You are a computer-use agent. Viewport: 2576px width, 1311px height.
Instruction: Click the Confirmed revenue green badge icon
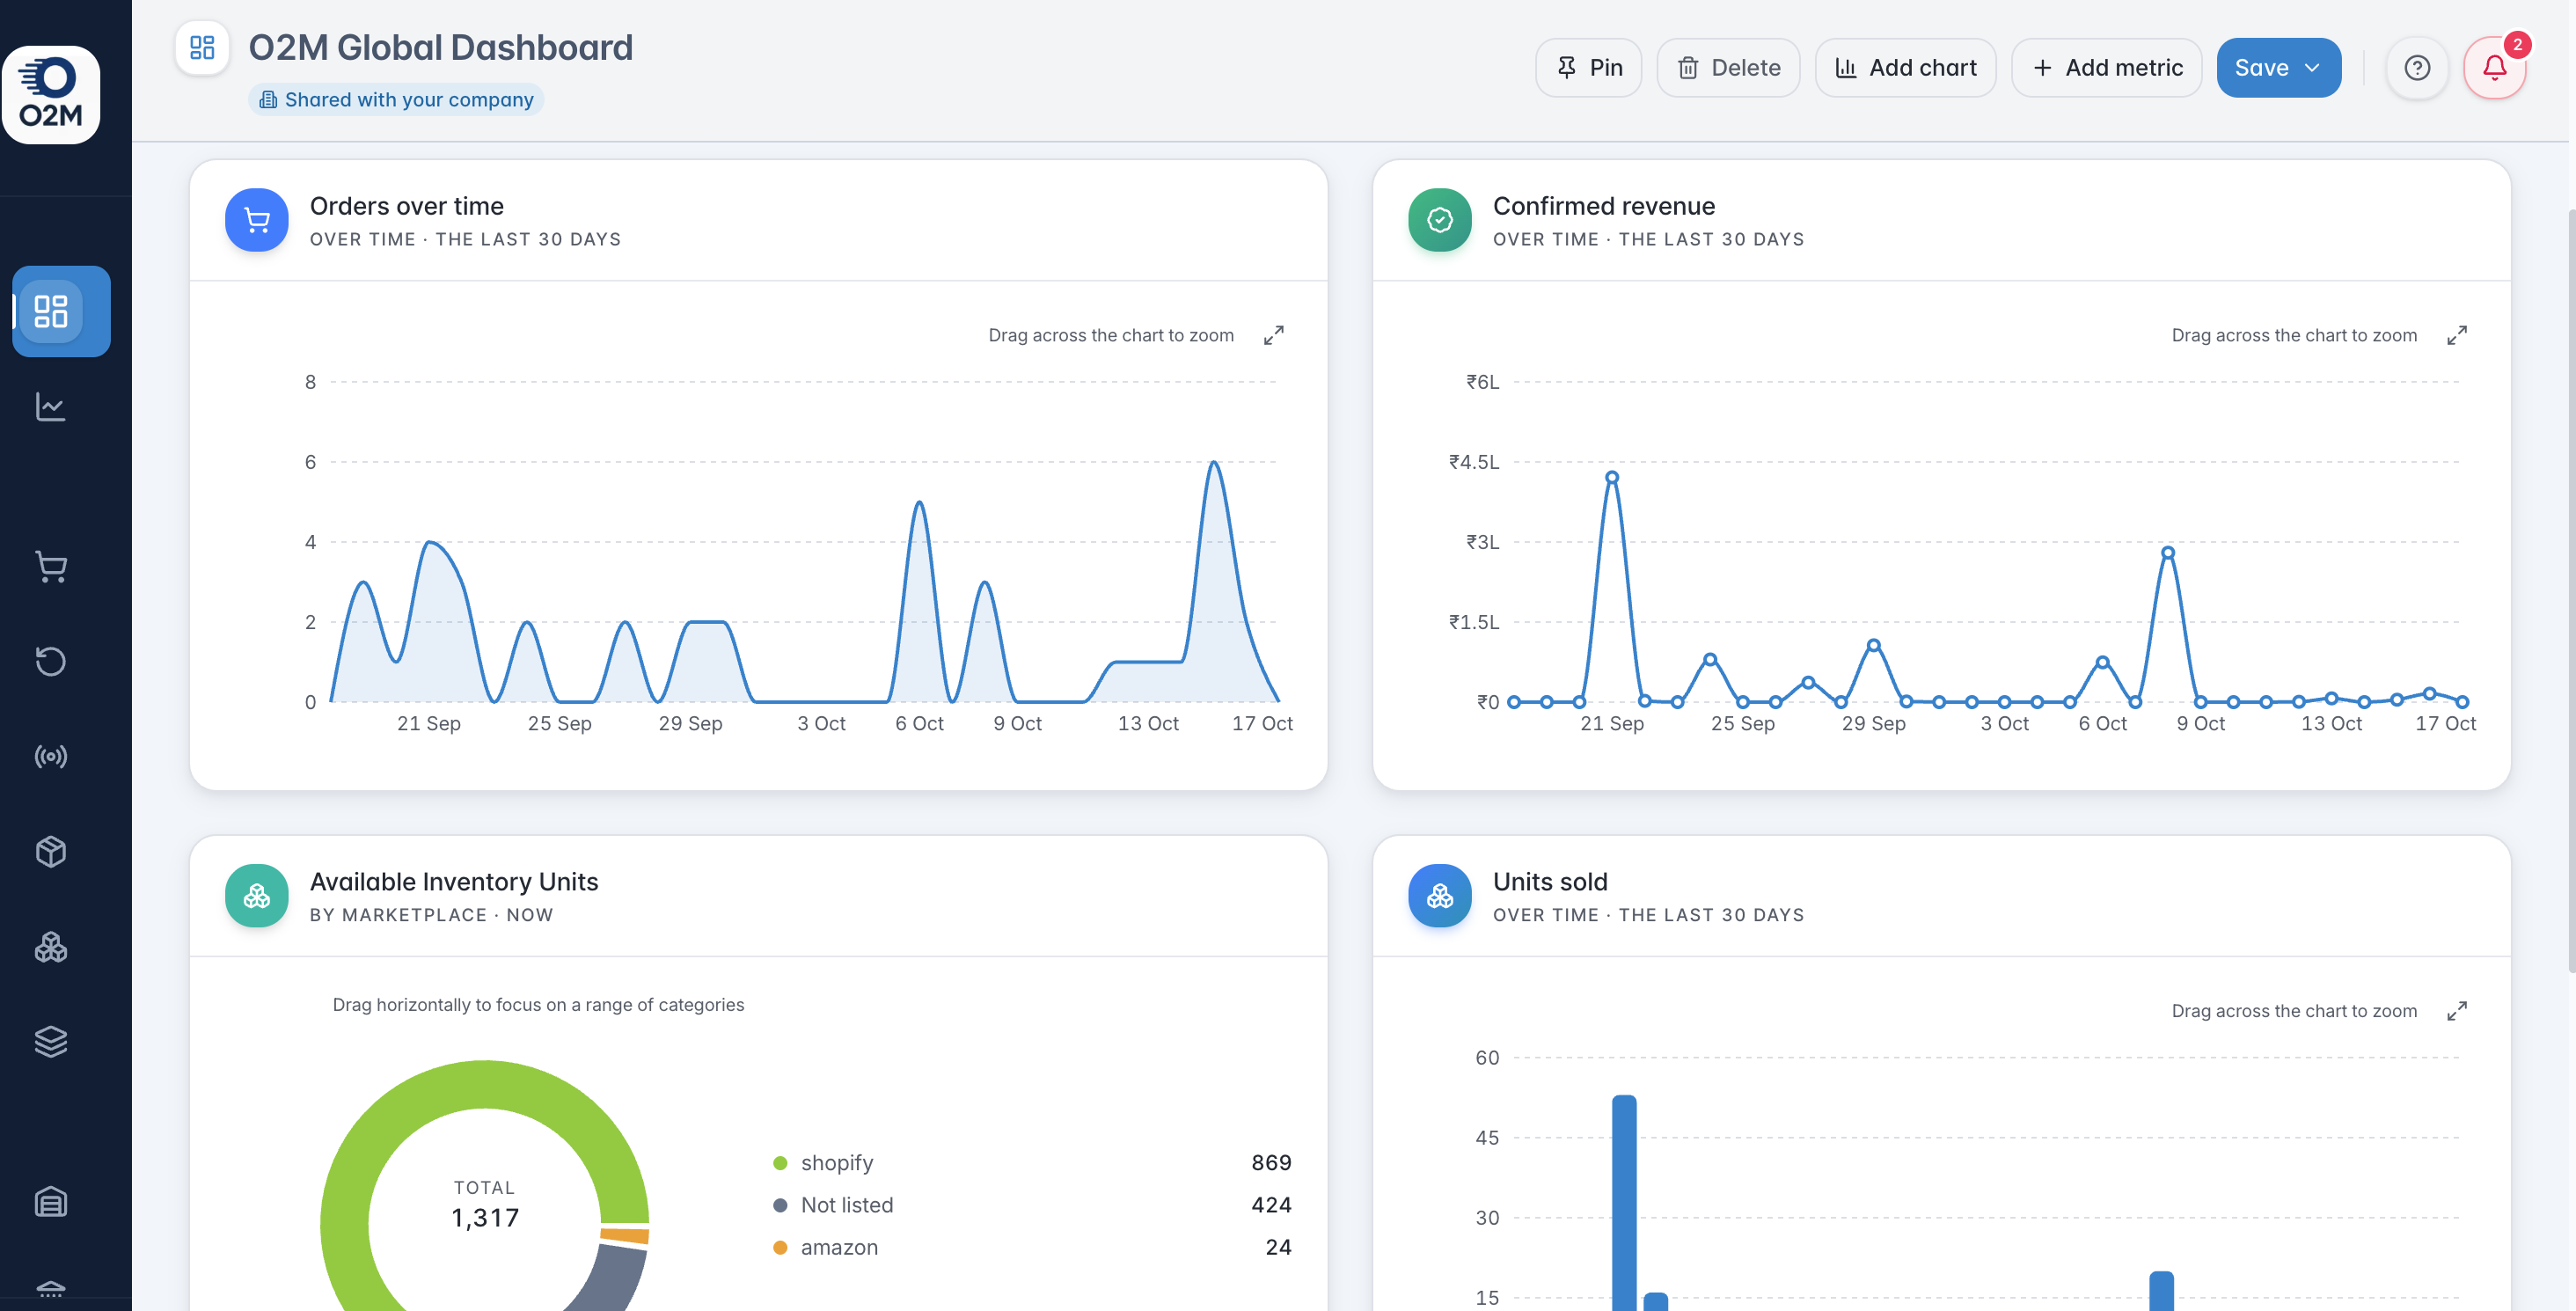click(1440, 220)
